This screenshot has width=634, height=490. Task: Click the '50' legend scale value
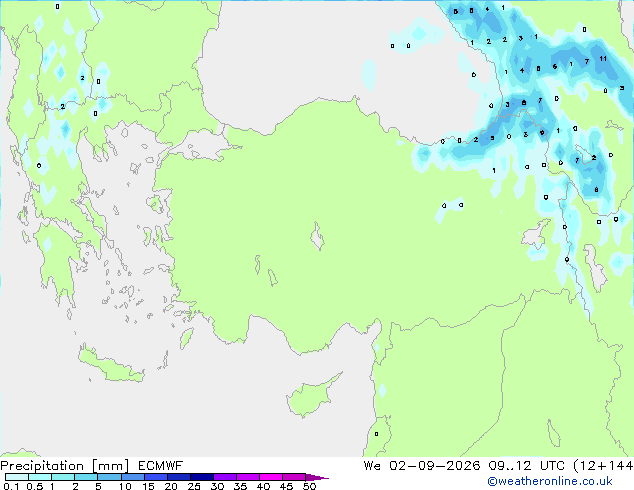(309, 486)
